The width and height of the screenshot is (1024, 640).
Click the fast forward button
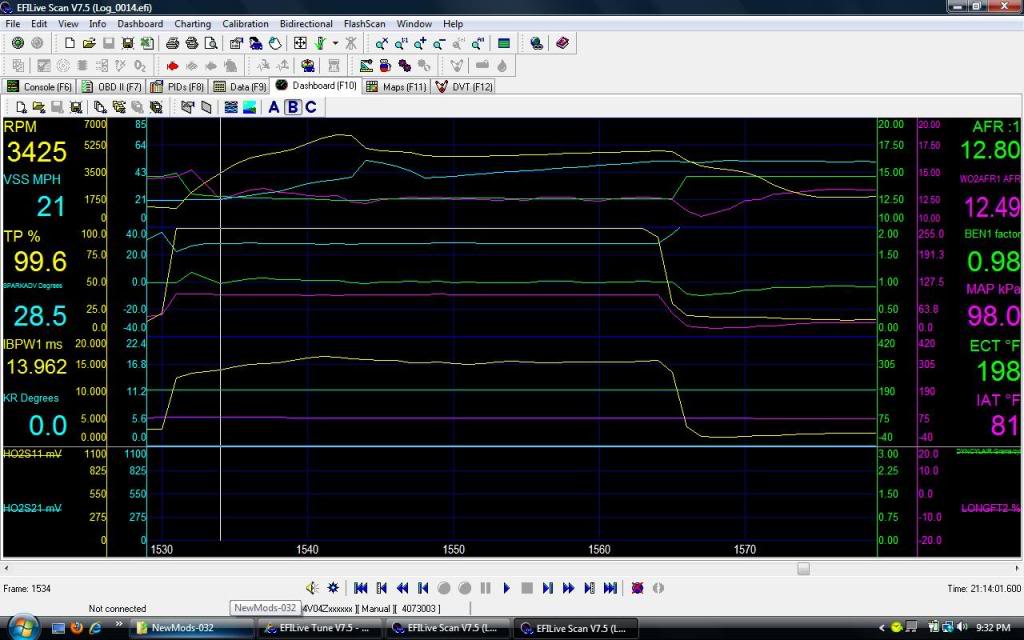[569, 588]
